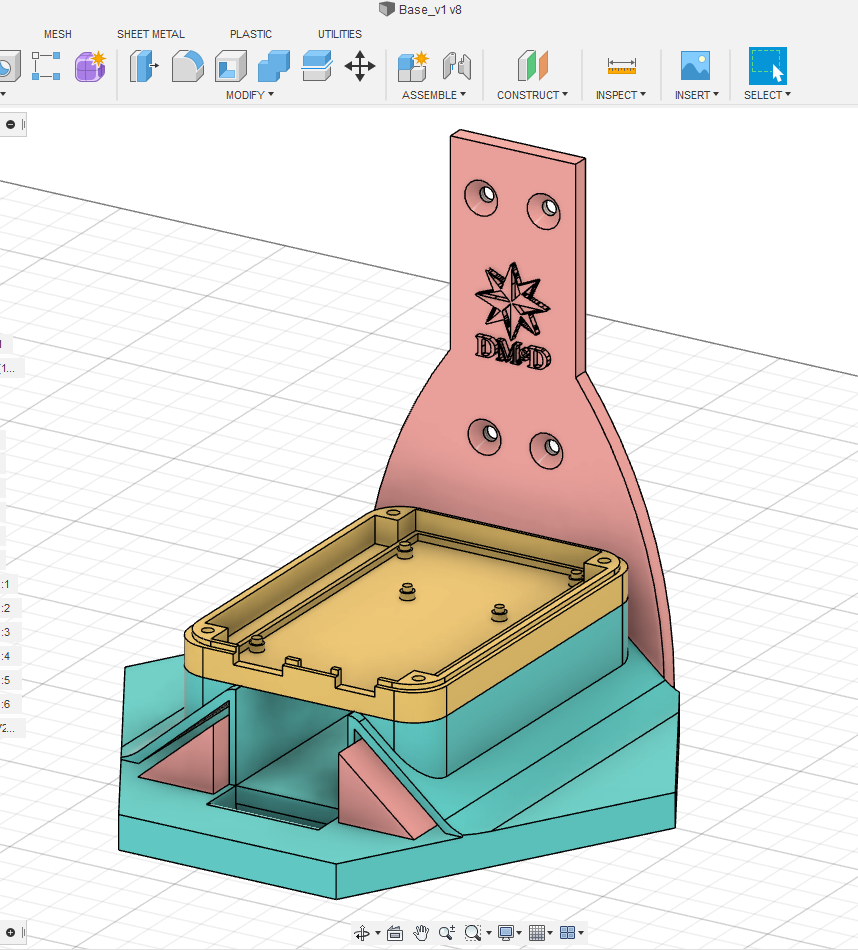Open the PLASTIC tab

[251, 35]
